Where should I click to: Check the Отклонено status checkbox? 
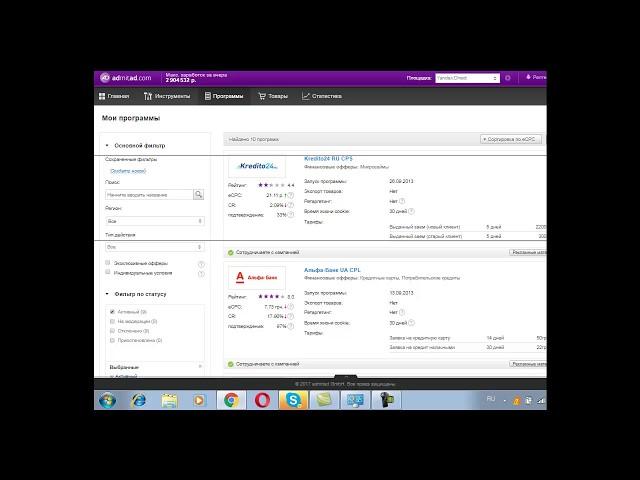point(112,331)
